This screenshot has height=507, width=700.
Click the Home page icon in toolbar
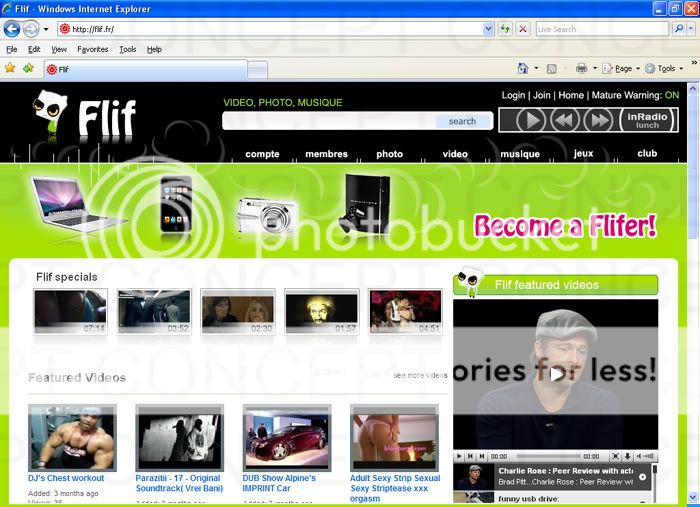pyautogui.click(x=522, y=68)
